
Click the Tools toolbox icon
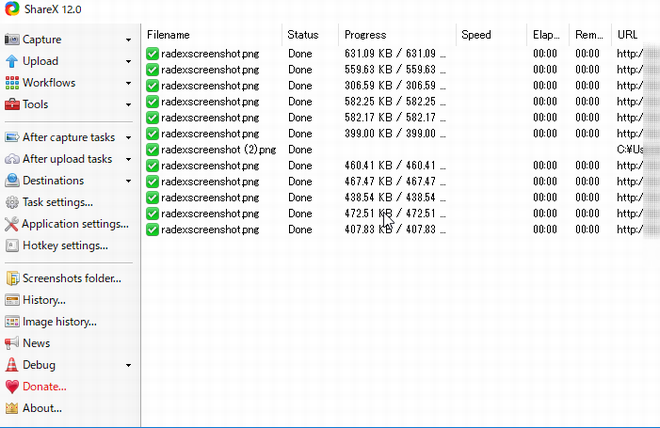(12, 104)
